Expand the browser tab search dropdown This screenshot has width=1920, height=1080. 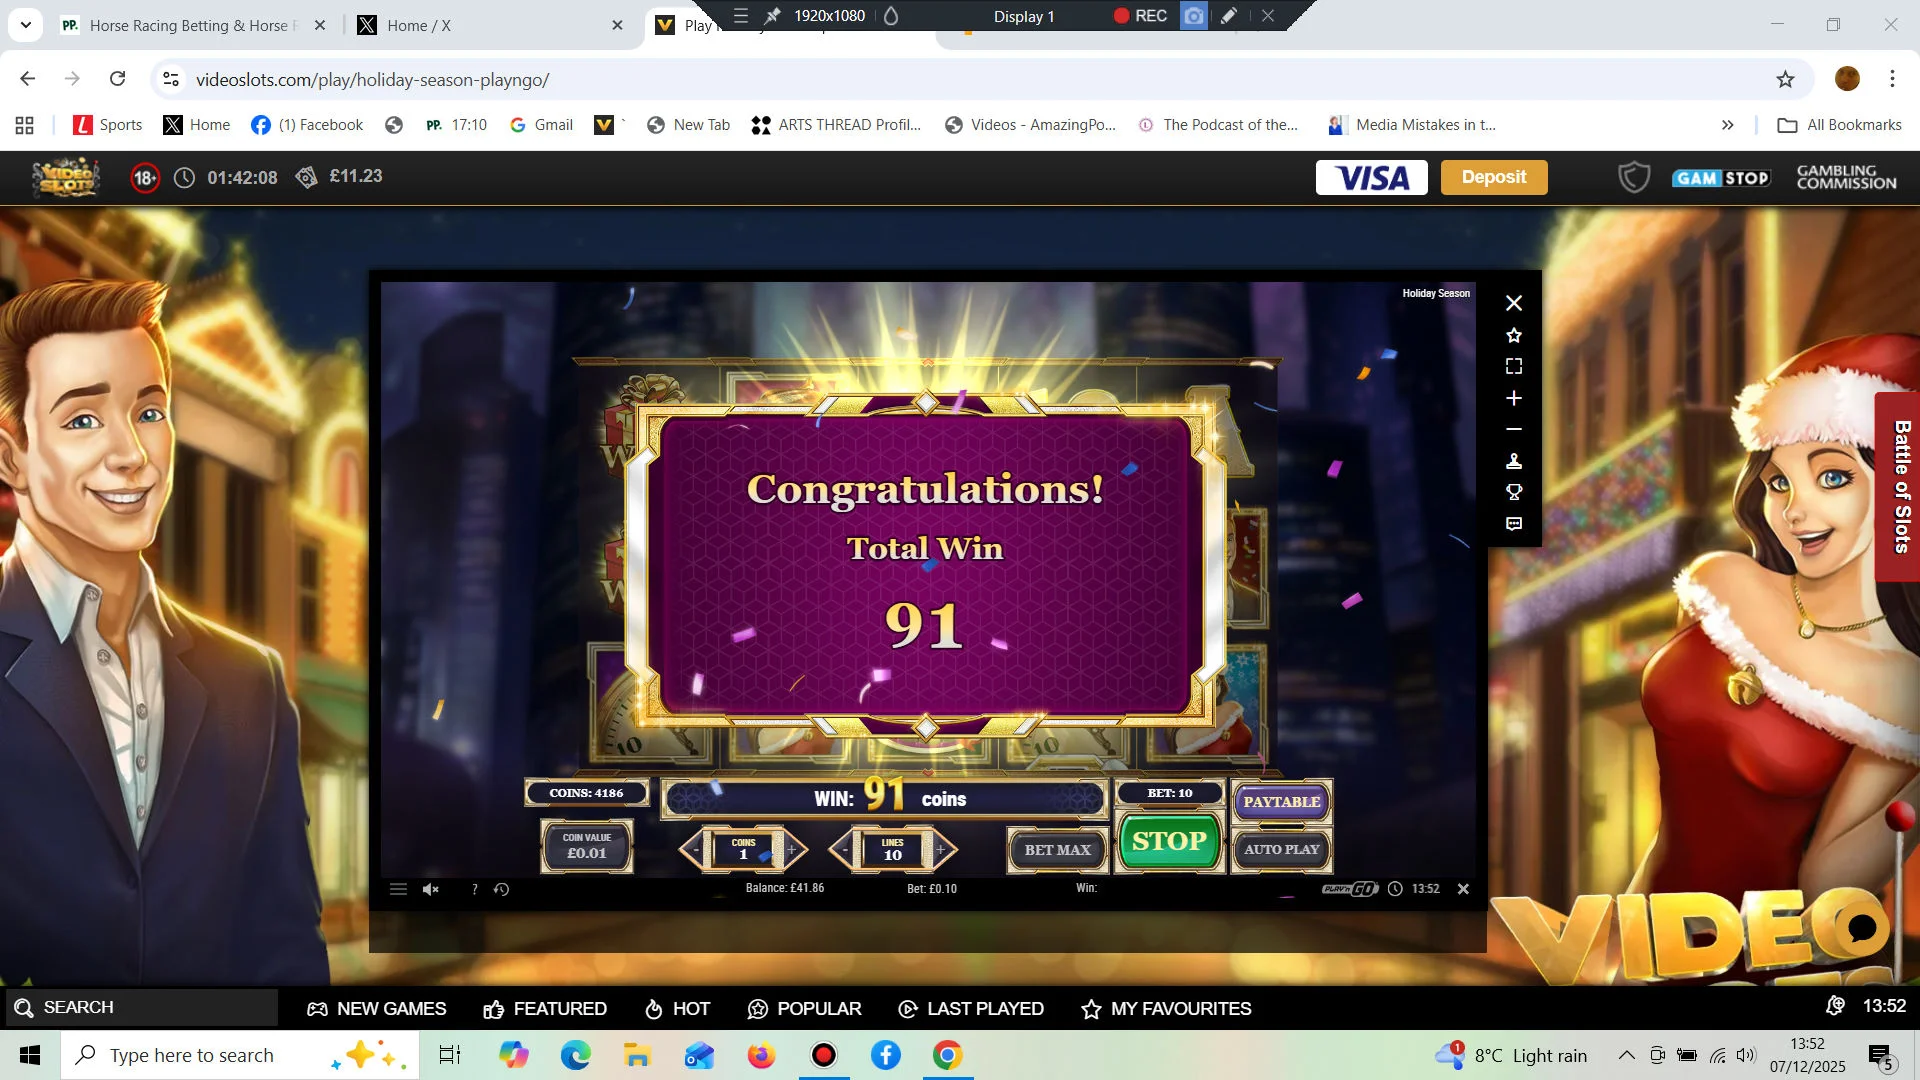(x=26, y=25)
